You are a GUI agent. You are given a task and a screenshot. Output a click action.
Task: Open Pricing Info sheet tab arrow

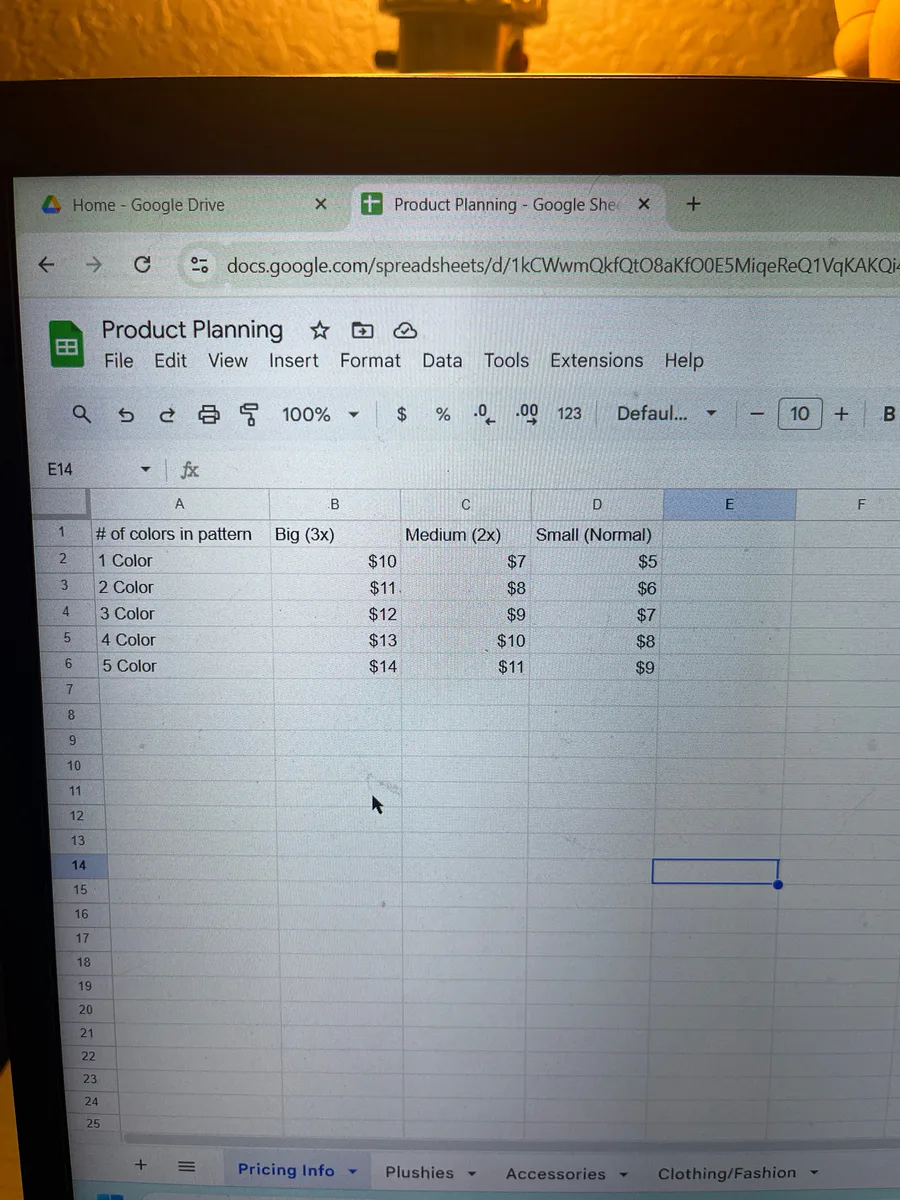[x=352, y=1171]
